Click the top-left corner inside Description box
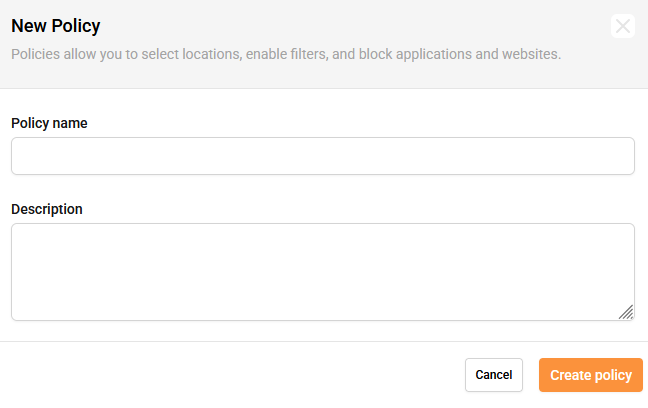The height and width of the screenshot is (408, 648). (x=22, y=234)
